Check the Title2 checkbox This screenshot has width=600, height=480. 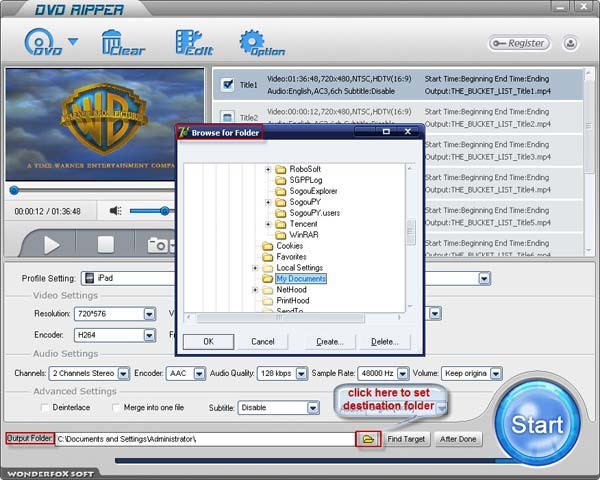tap(227, 117)
